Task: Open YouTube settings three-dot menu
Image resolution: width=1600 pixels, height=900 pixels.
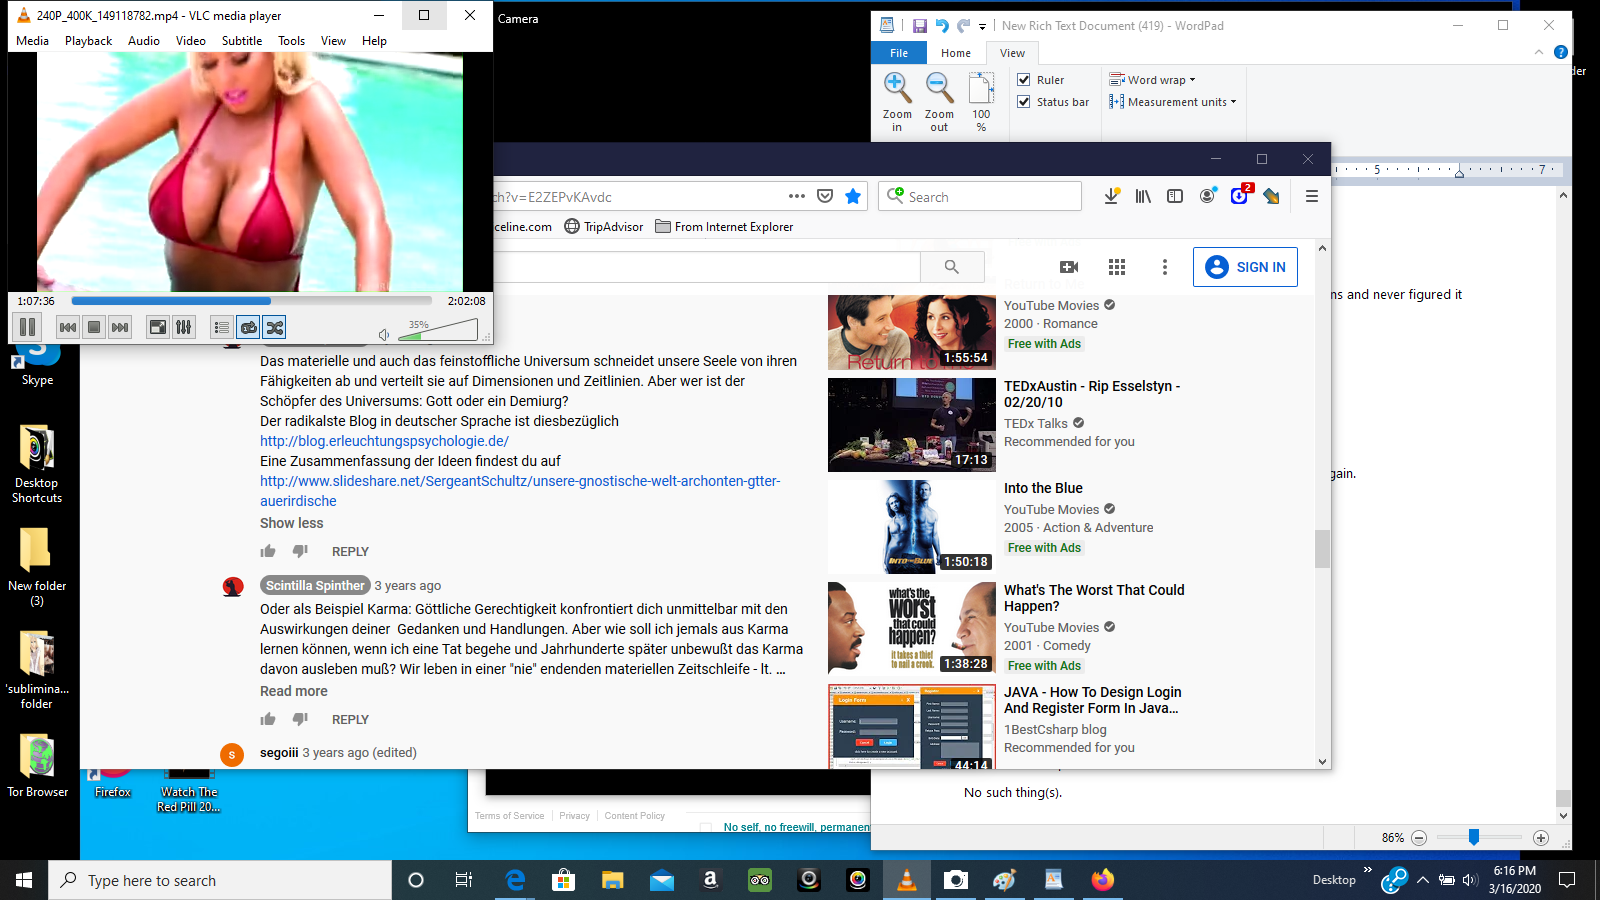Action: (x=1165, y=267)
